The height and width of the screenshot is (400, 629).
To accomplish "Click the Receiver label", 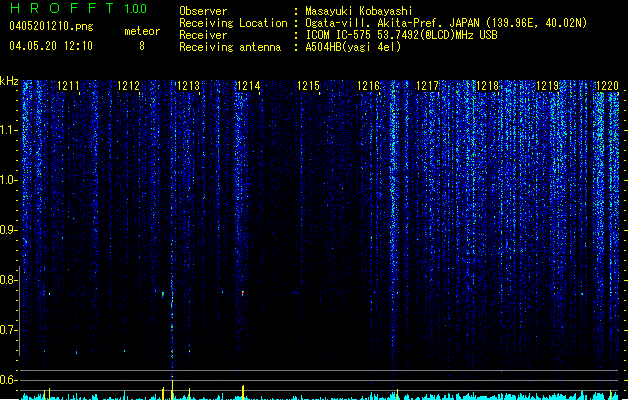I will 203,35.
